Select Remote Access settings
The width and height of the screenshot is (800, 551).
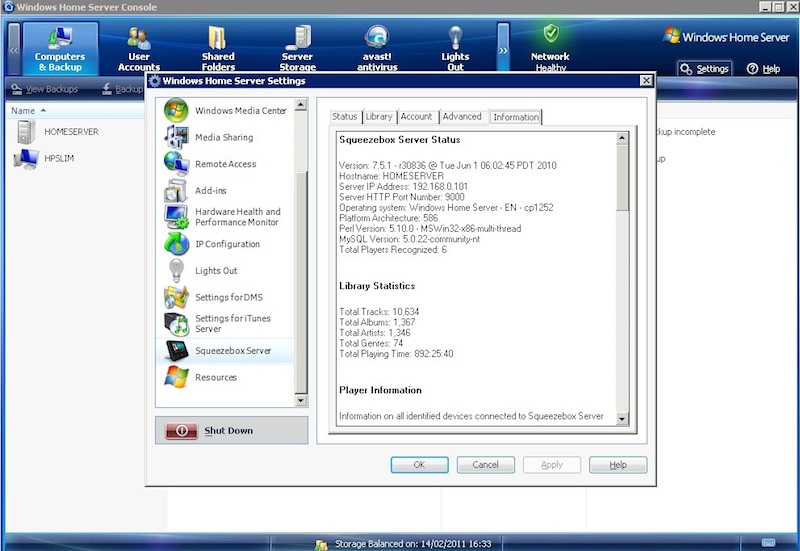[x=226, y=164]
